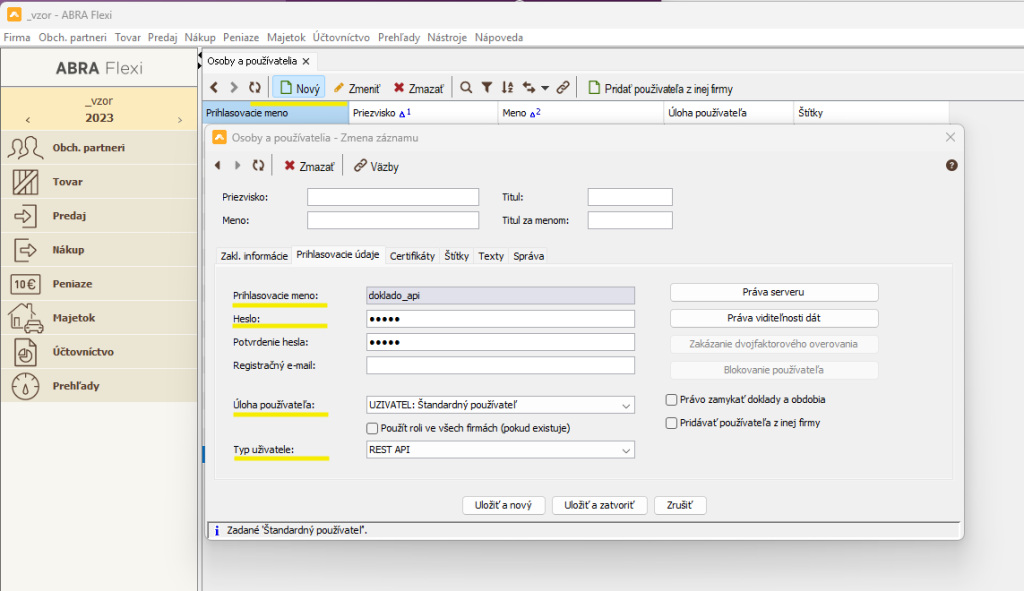Image resolution: width=1024 pixels, height=591 pixels.
Task: Enable Pridávať používateľa z inej firmy checkbox
Action: click(671, 423)
